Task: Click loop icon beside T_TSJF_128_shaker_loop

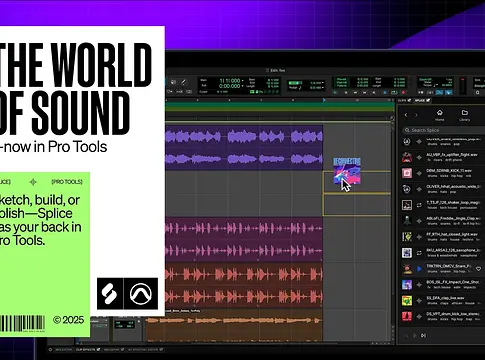Action: pos(419,205)
